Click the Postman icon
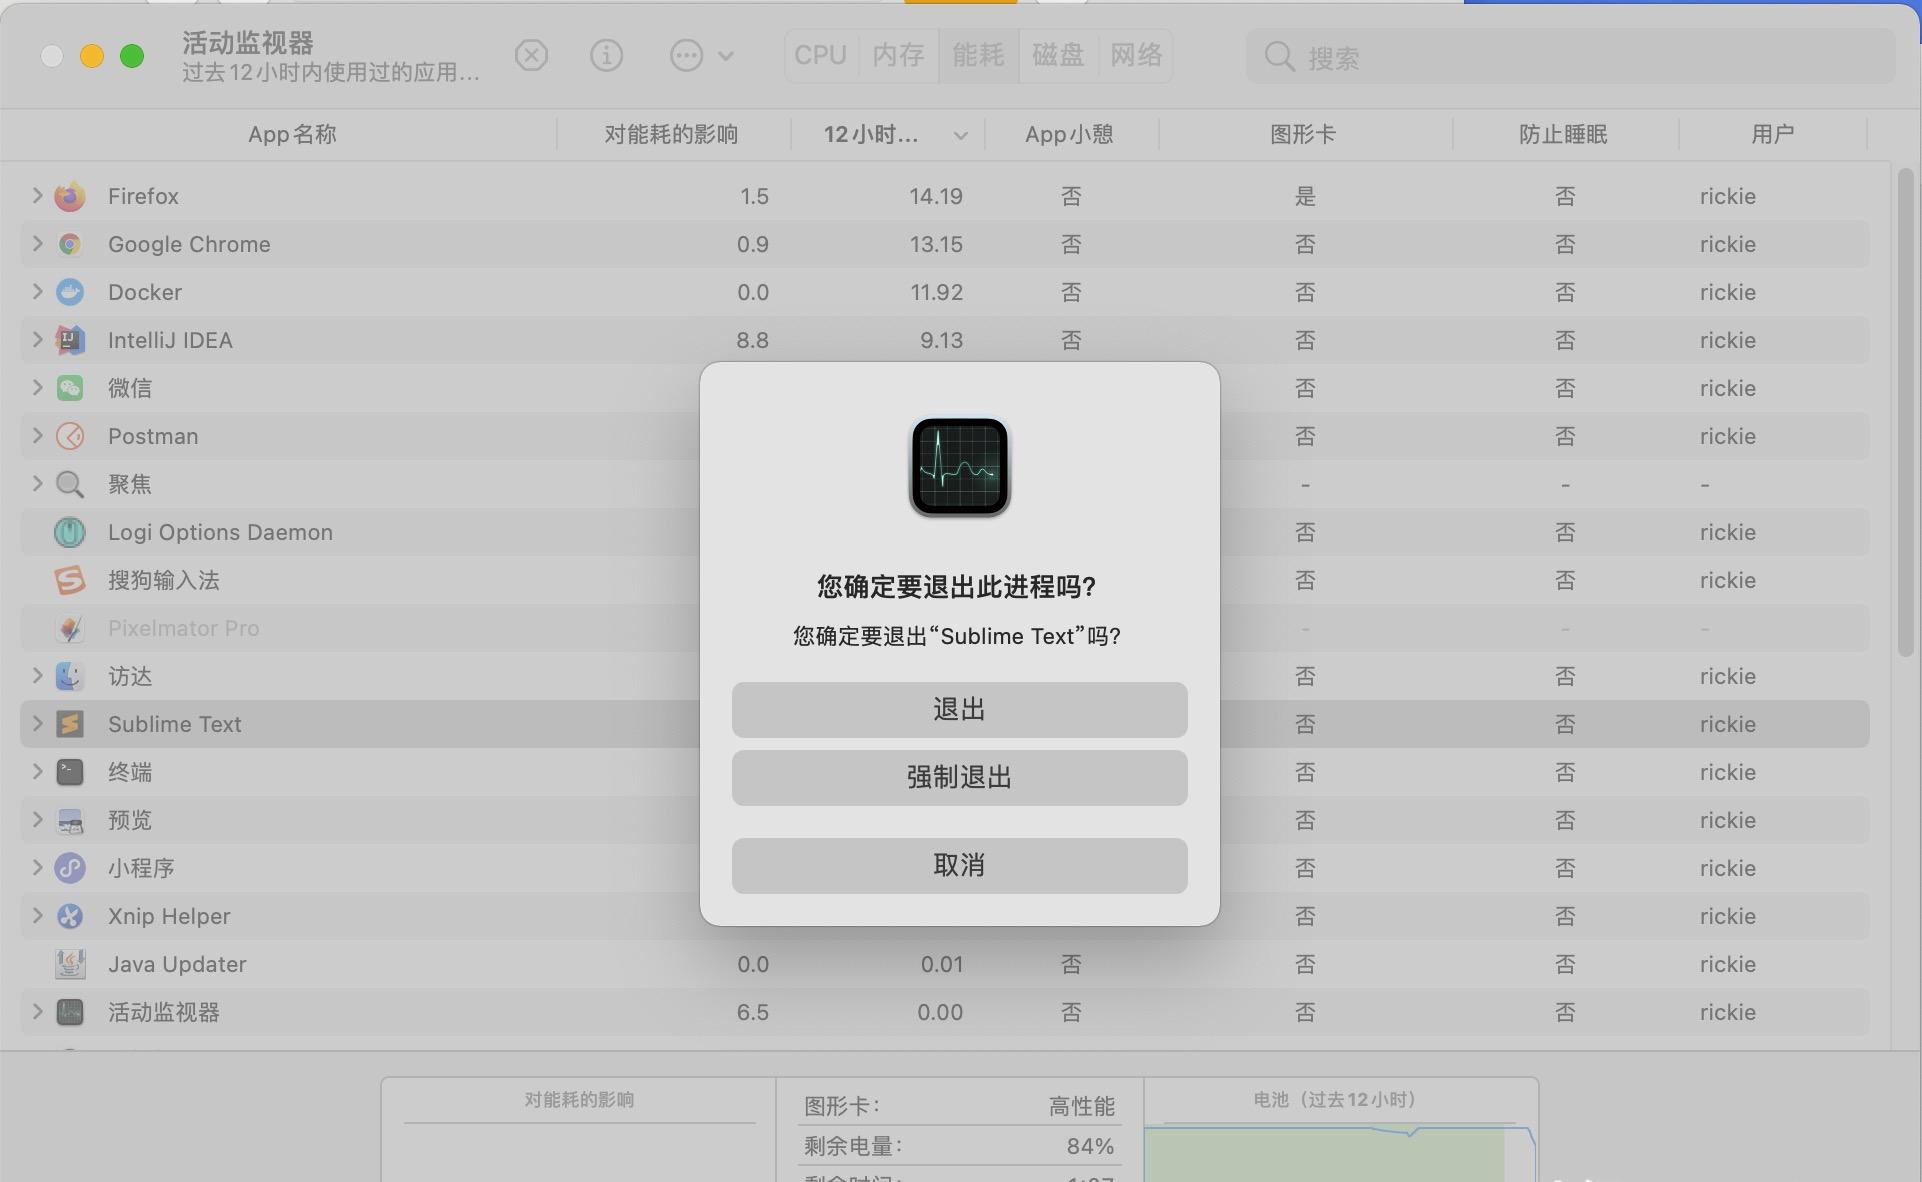The height and width of the screenshot is (1182, 1922). pyautogui.click(x=70, y=436)
